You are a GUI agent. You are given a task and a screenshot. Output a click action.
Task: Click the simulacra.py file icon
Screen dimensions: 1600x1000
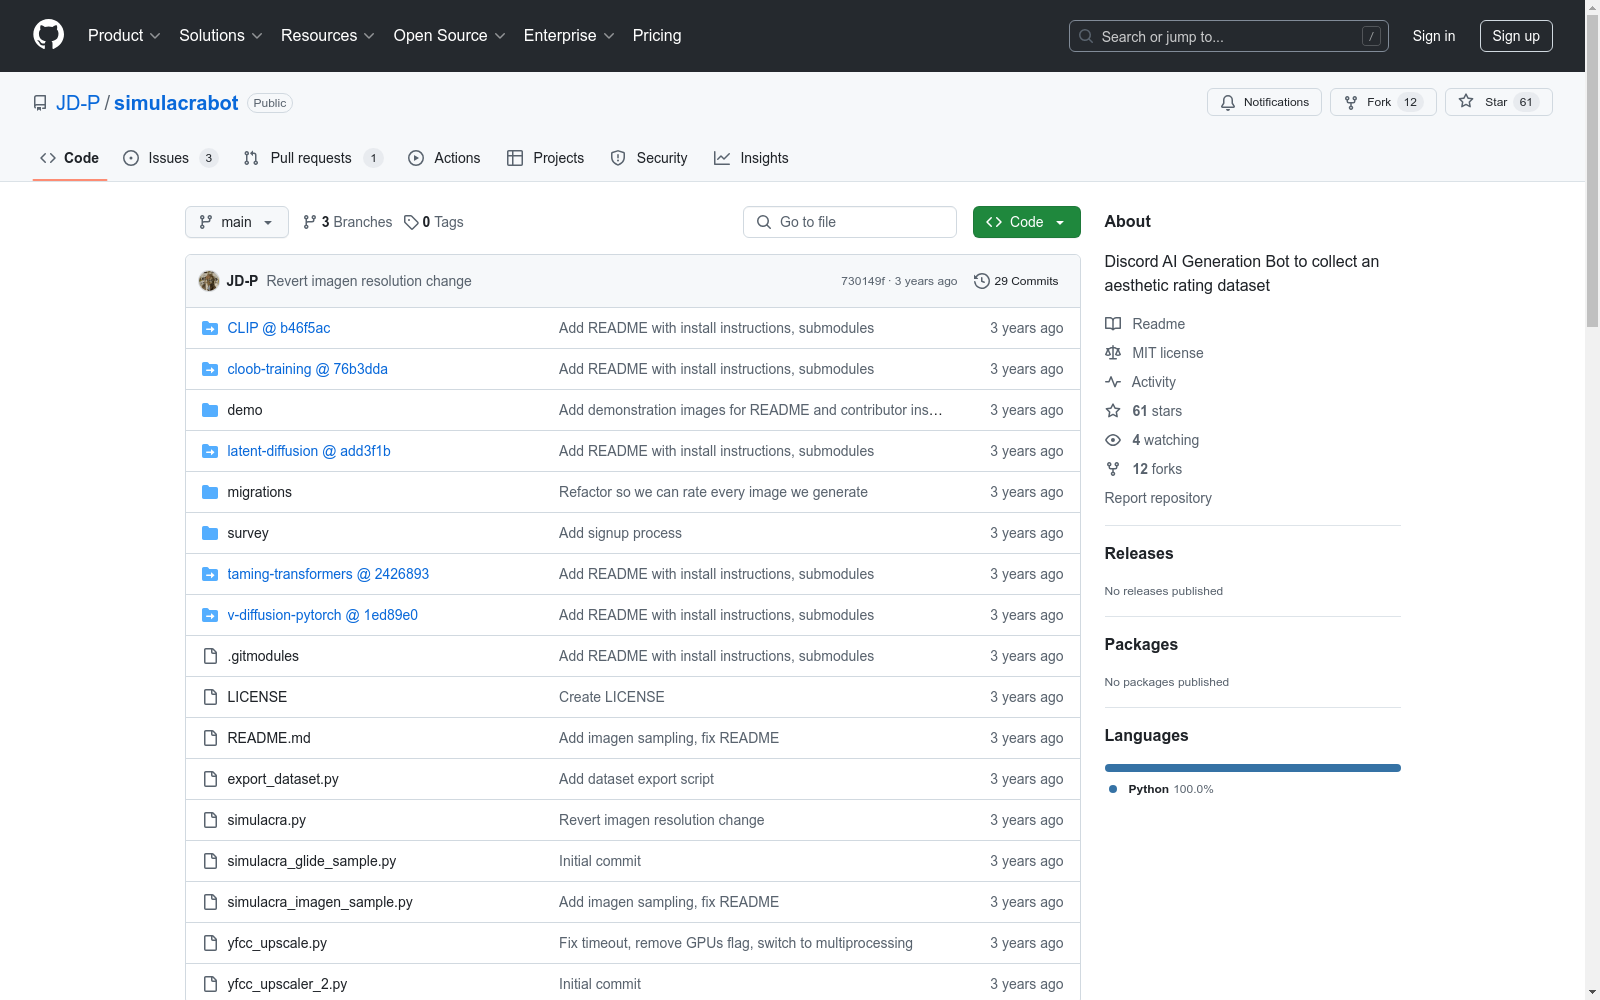210,820
